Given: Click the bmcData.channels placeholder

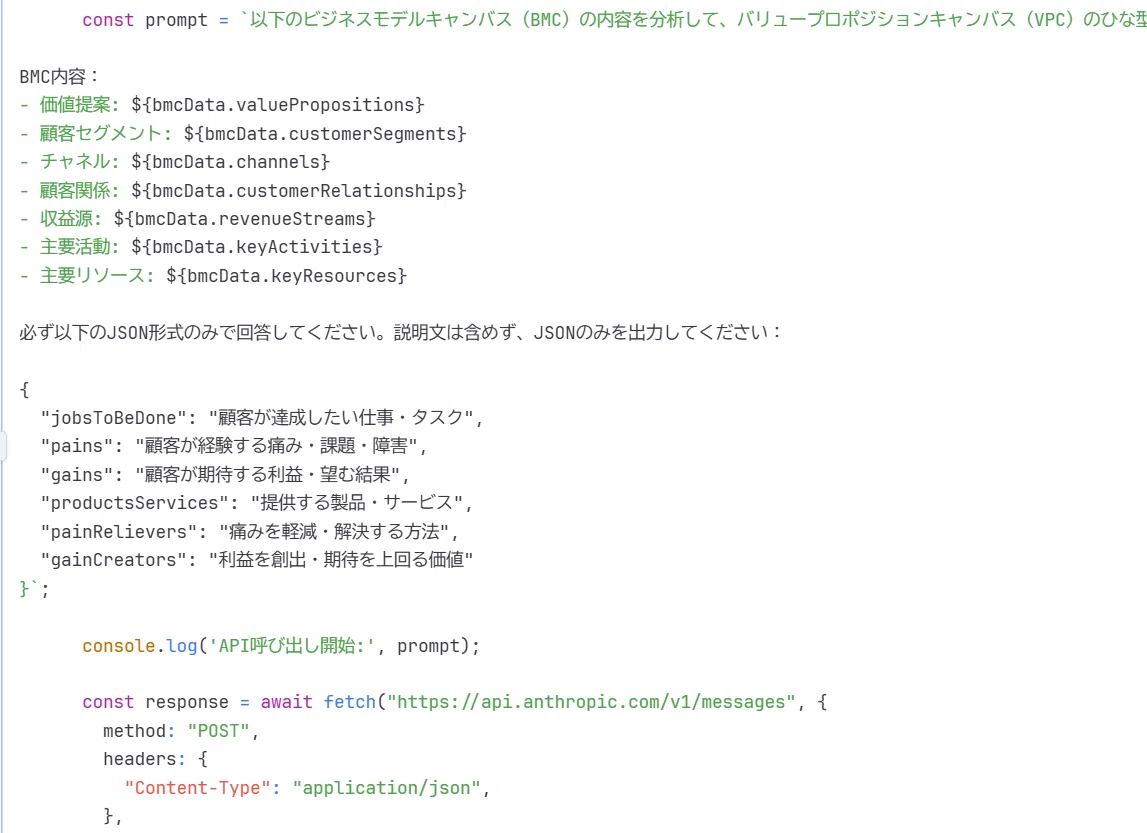Looking at the screenshot, I should [x=230, y=162].
